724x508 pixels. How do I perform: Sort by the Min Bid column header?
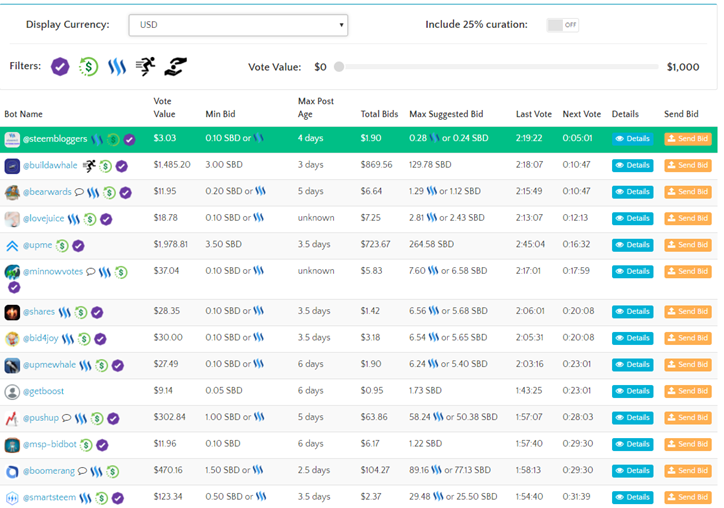(220, 114)
